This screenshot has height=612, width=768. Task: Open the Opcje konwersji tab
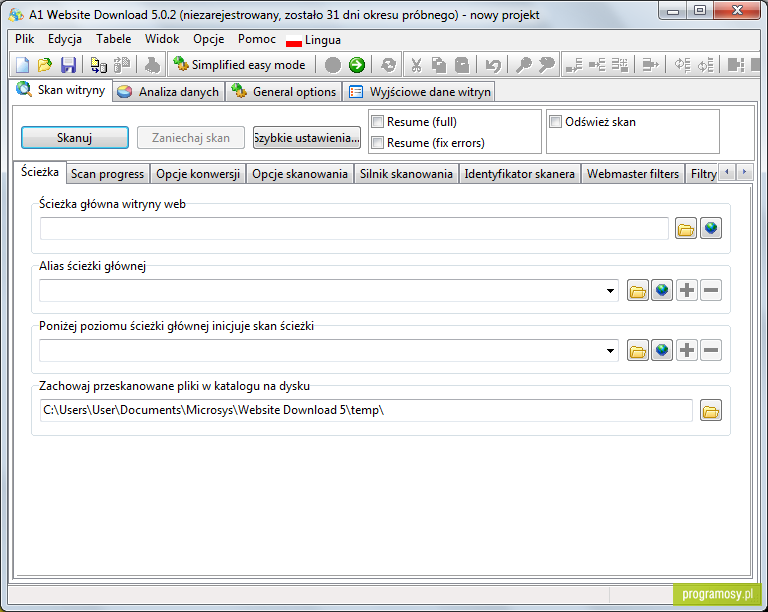[198, 174]
